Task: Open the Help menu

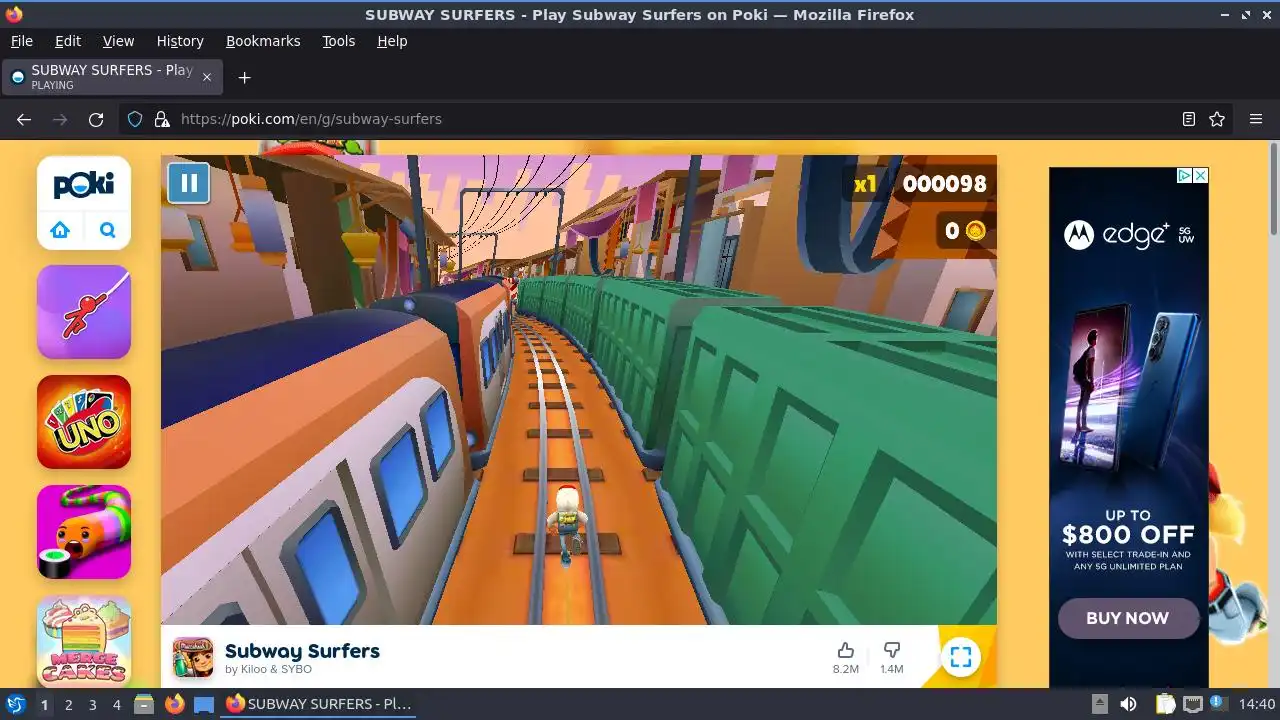Action: pyautogui.click(x=392, y=41)
